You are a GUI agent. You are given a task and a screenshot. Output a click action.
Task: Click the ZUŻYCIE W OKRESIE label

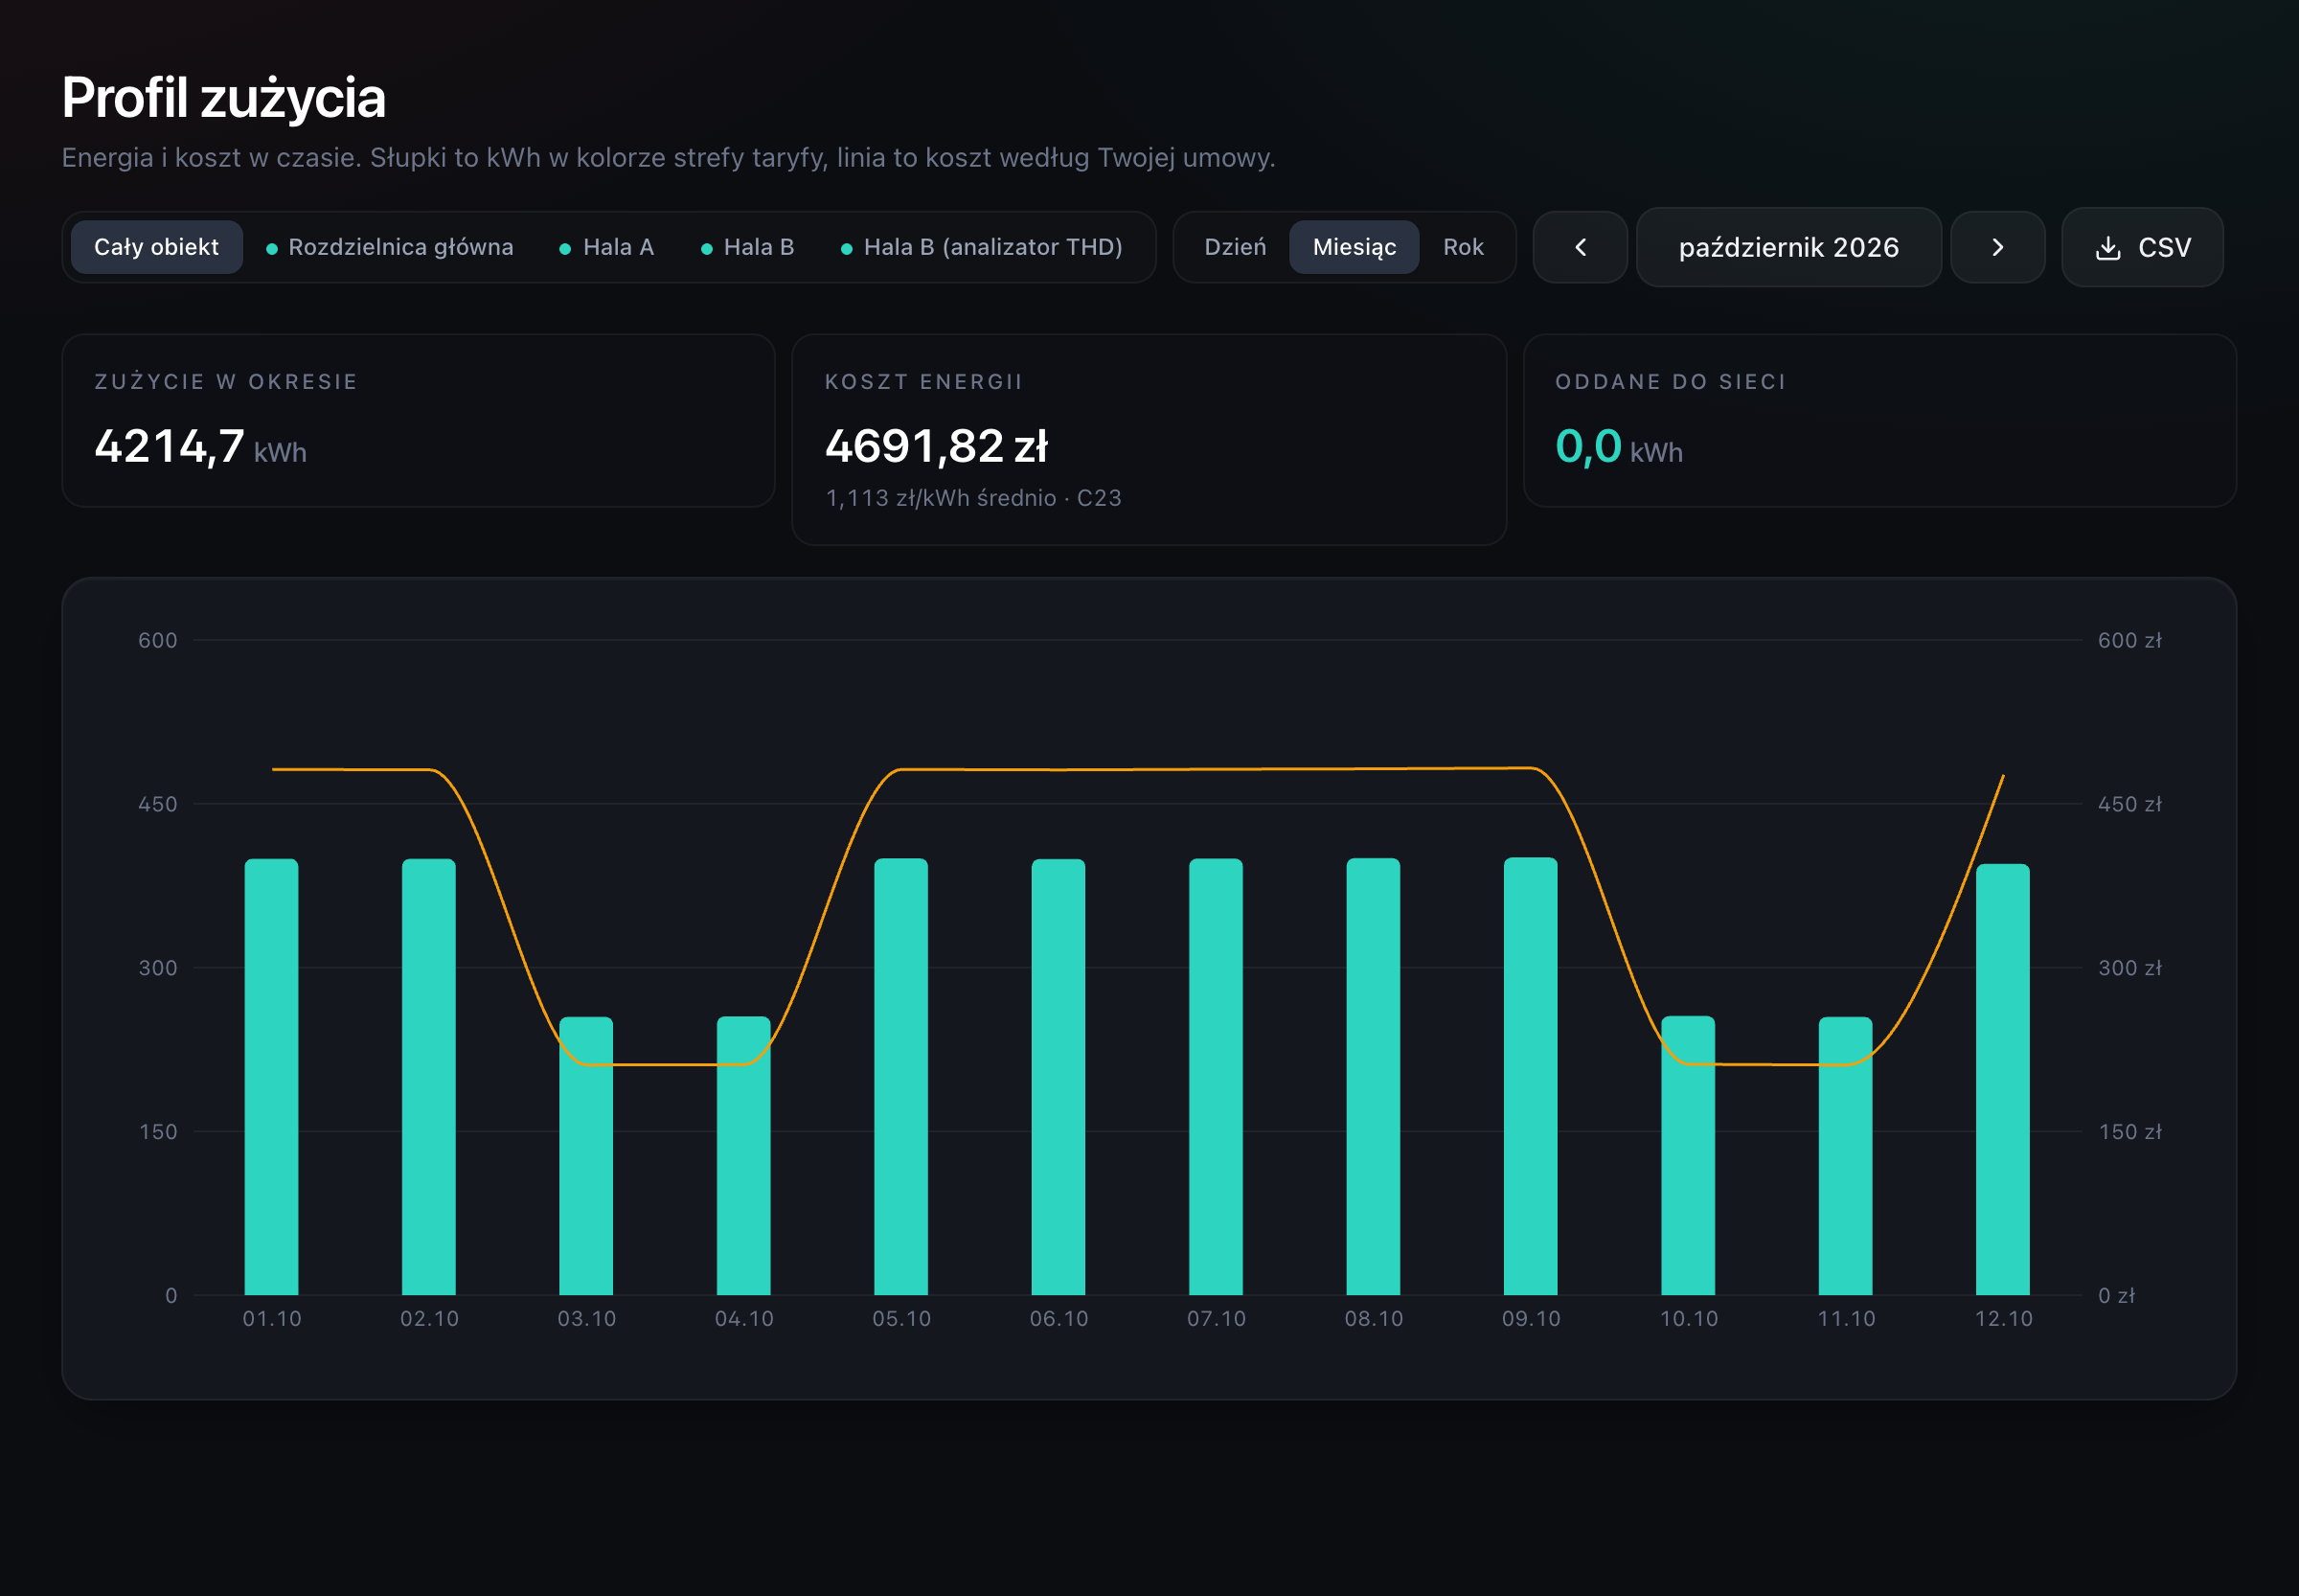click(x=226, y=382)
